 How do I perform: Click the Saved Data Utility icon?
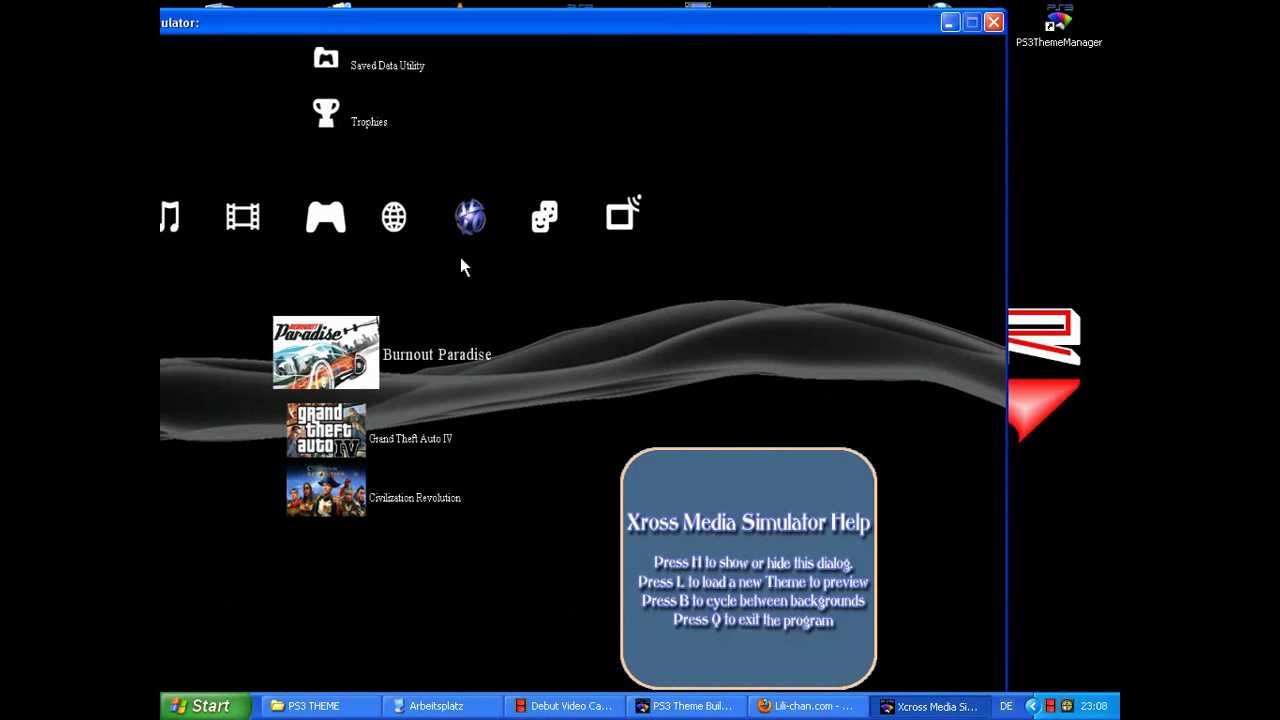[x=326, y=59]
